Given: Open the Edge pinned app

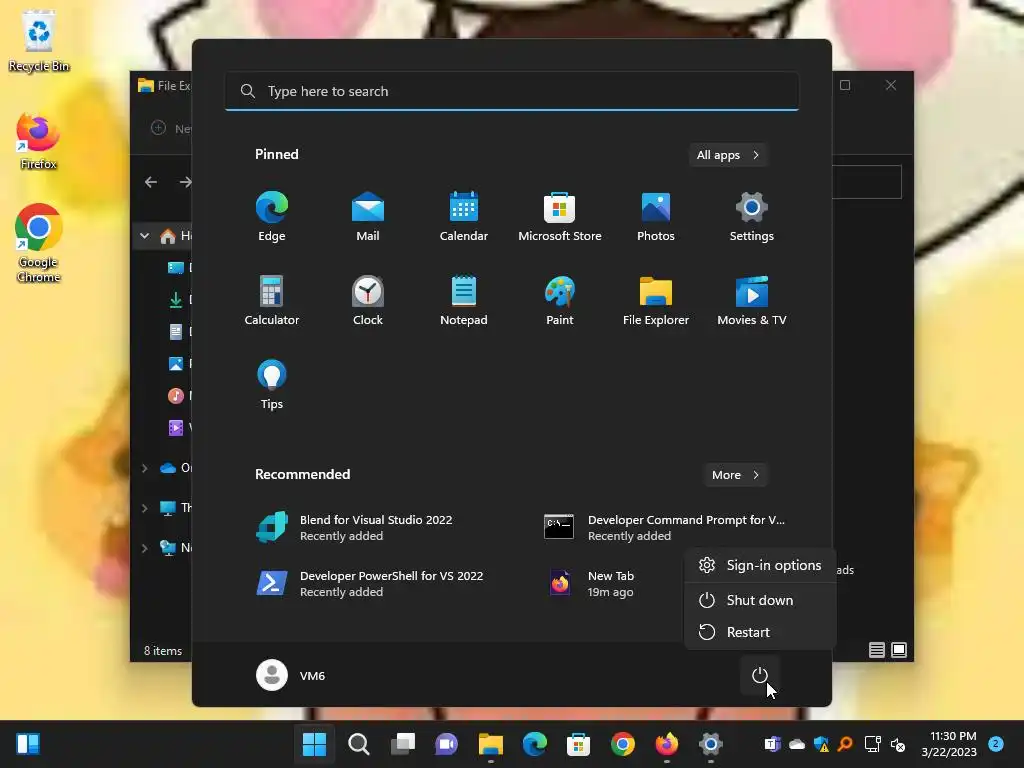Looking at the screenshot, I should [272, 217].
